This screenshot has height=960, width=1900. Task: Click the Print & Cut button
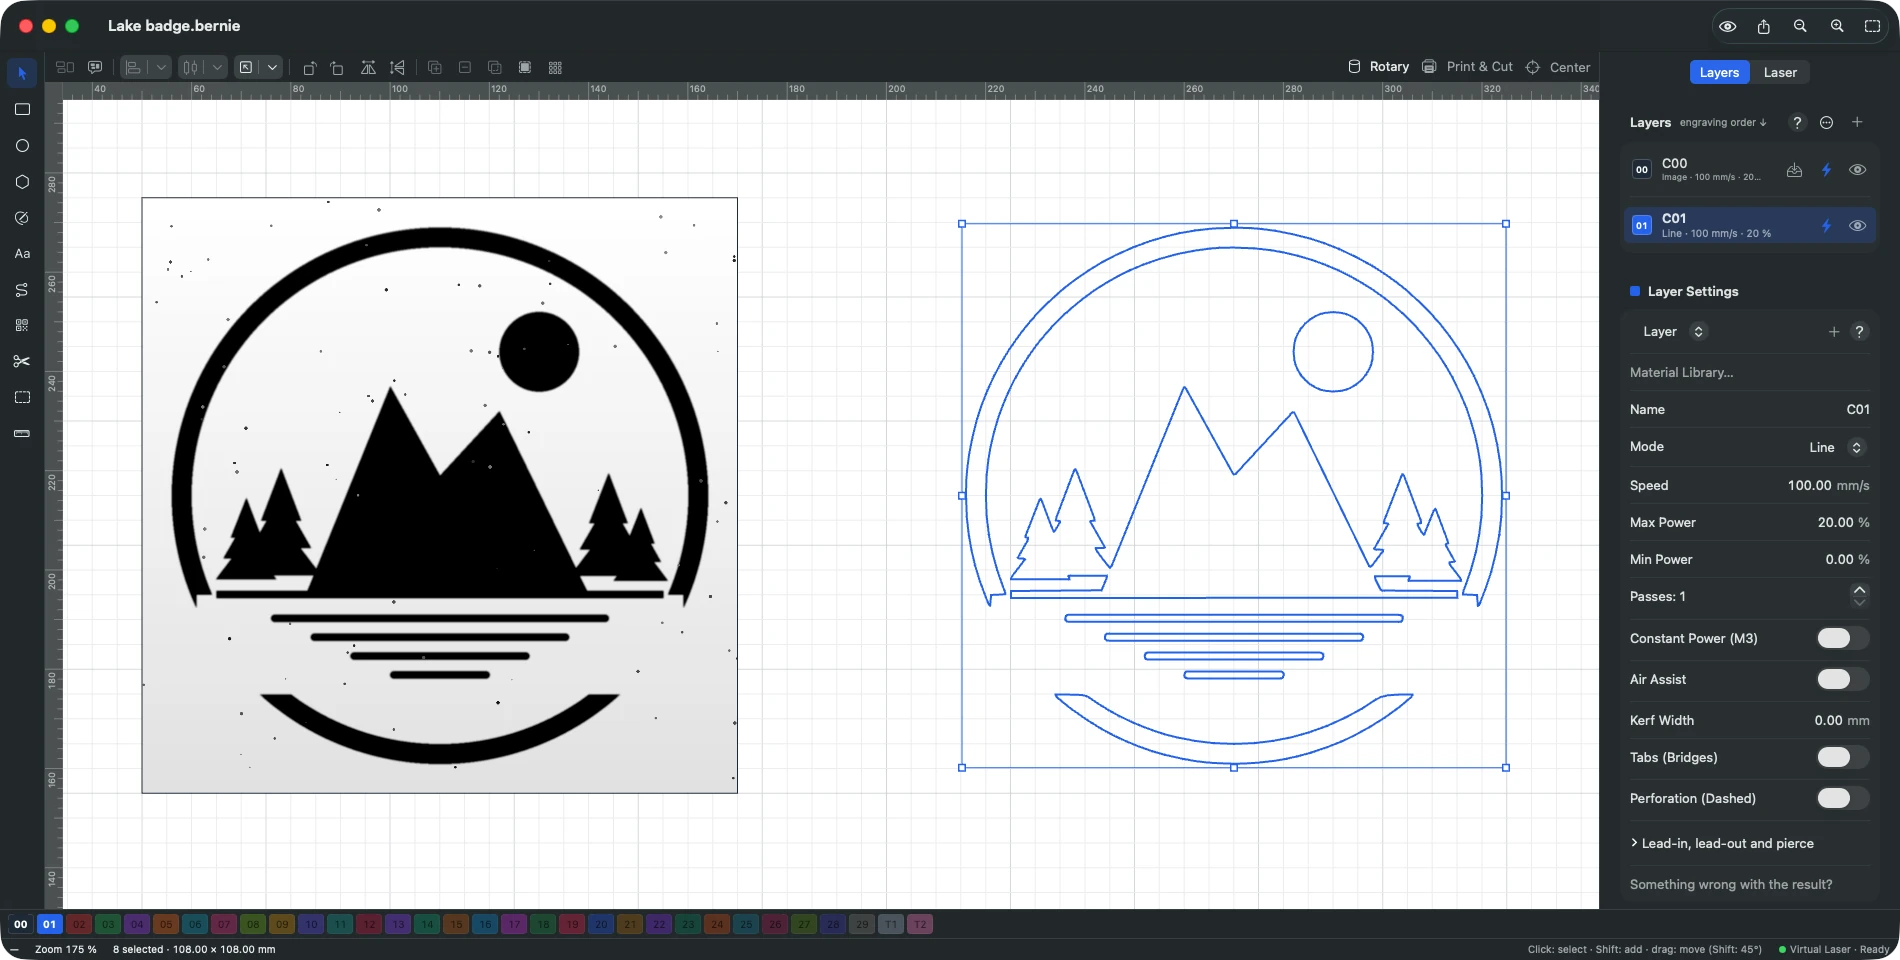1467,67
